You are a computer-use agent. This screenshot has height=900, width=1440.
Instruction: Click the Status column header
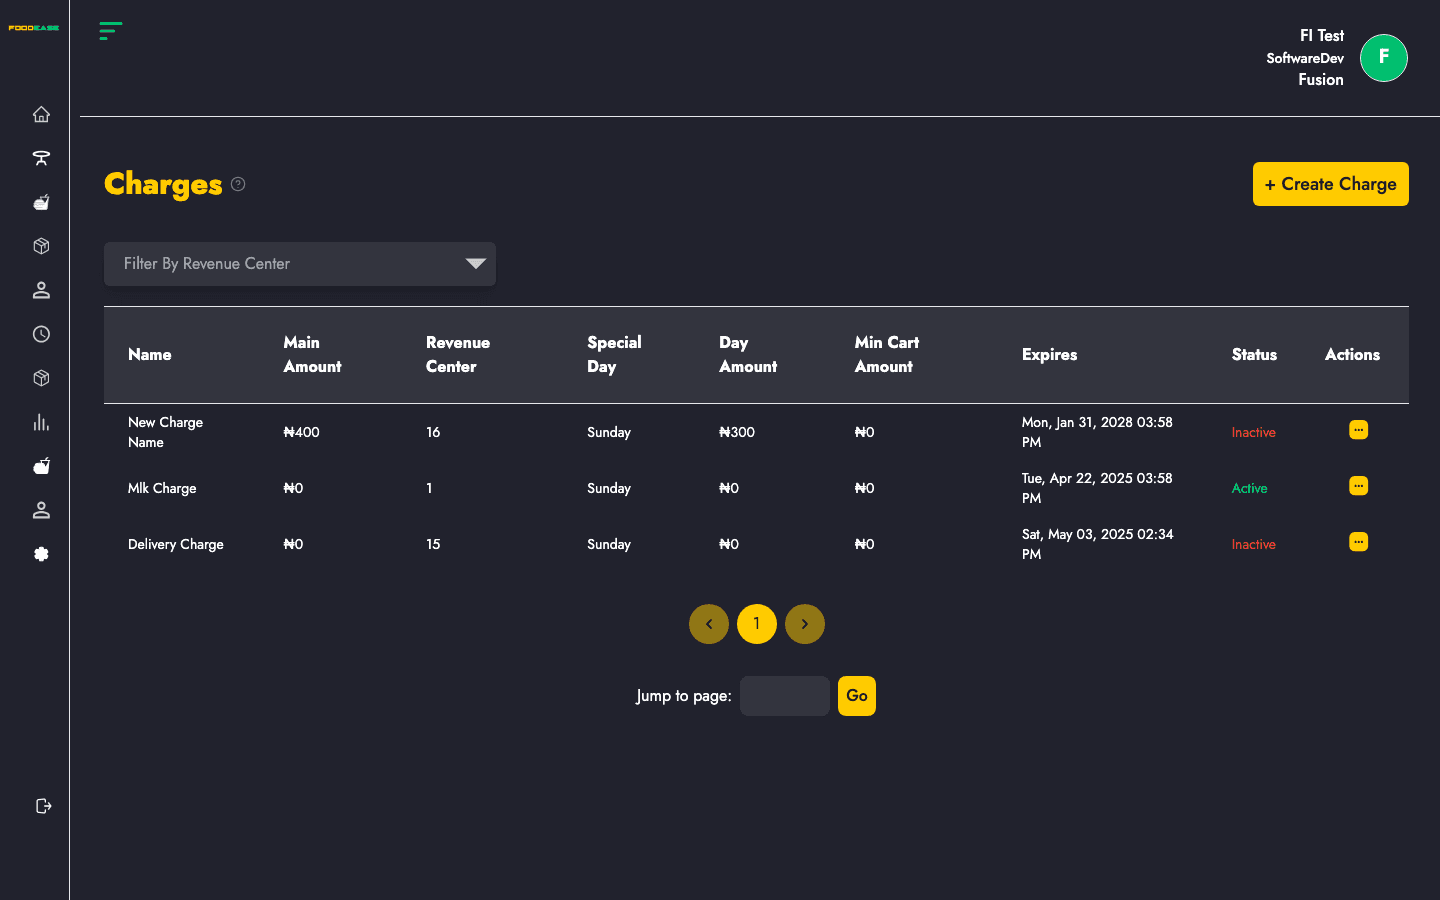click(x=1254, y=355)
